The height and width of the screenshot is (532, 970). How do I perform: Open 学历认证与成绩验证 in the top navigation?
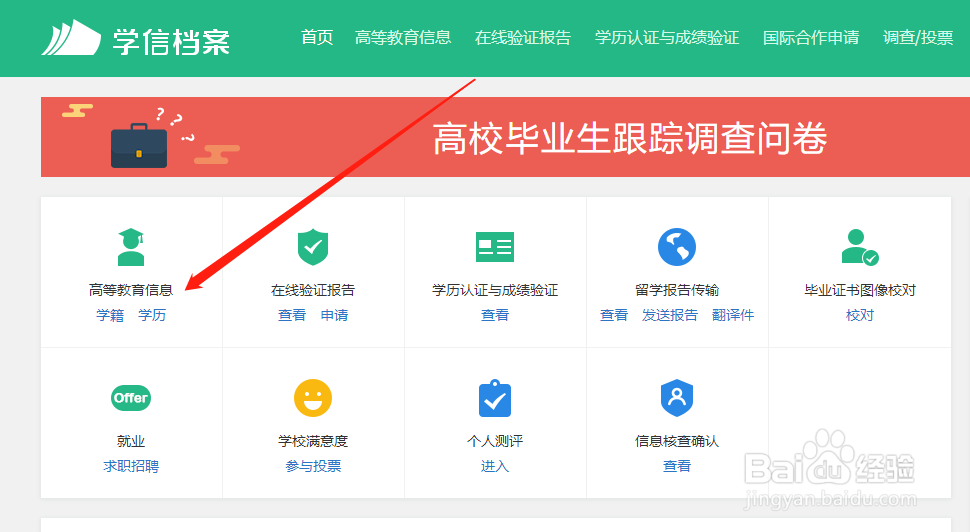coord(667,38)
